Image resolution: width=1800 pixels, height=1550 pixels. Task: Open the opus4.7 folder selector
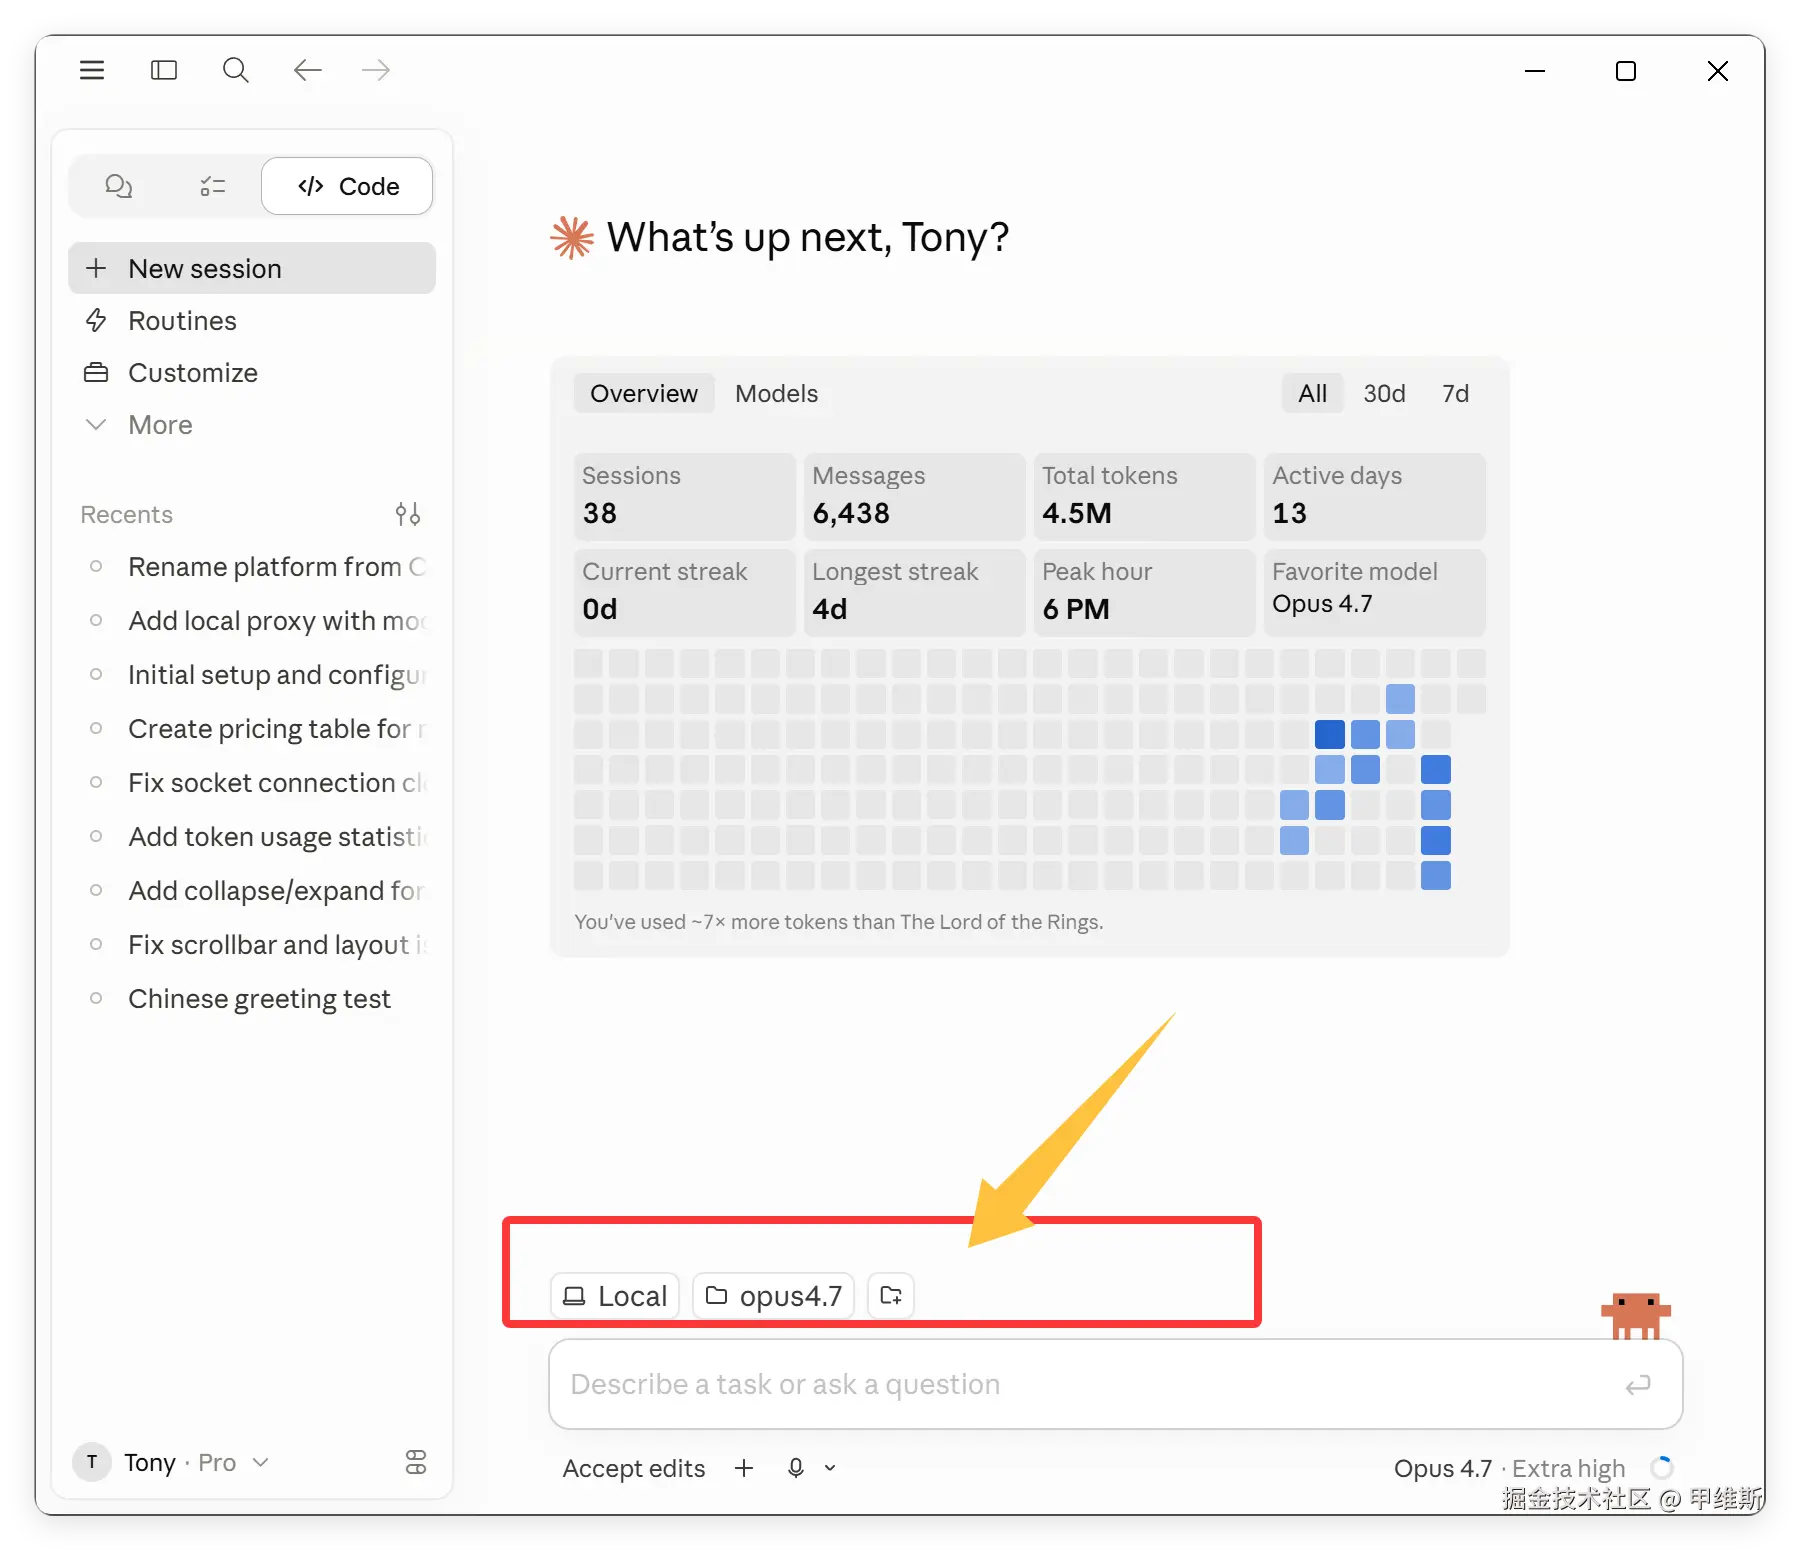point(773,1296)
